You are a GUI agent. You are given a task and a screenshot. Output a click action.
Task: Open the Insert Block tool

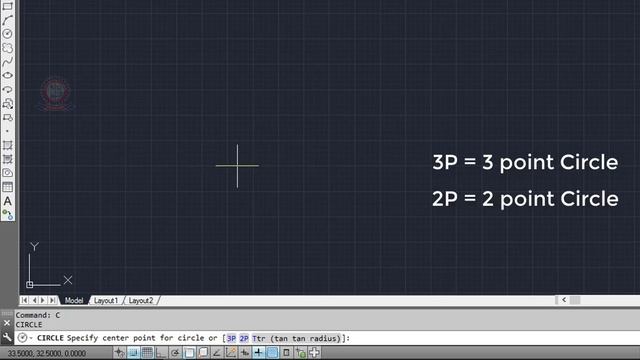7,104
